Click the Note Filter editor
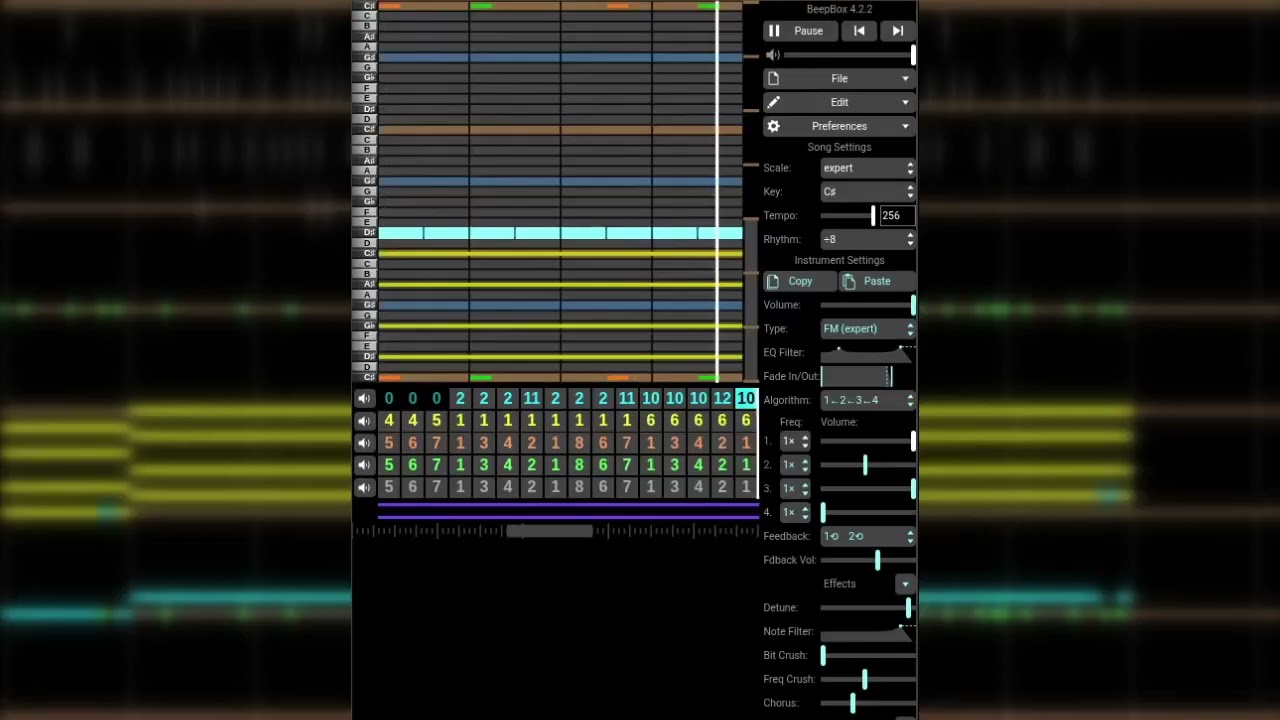The width and height of the screenshot is (1280, 720). [868, 632]
